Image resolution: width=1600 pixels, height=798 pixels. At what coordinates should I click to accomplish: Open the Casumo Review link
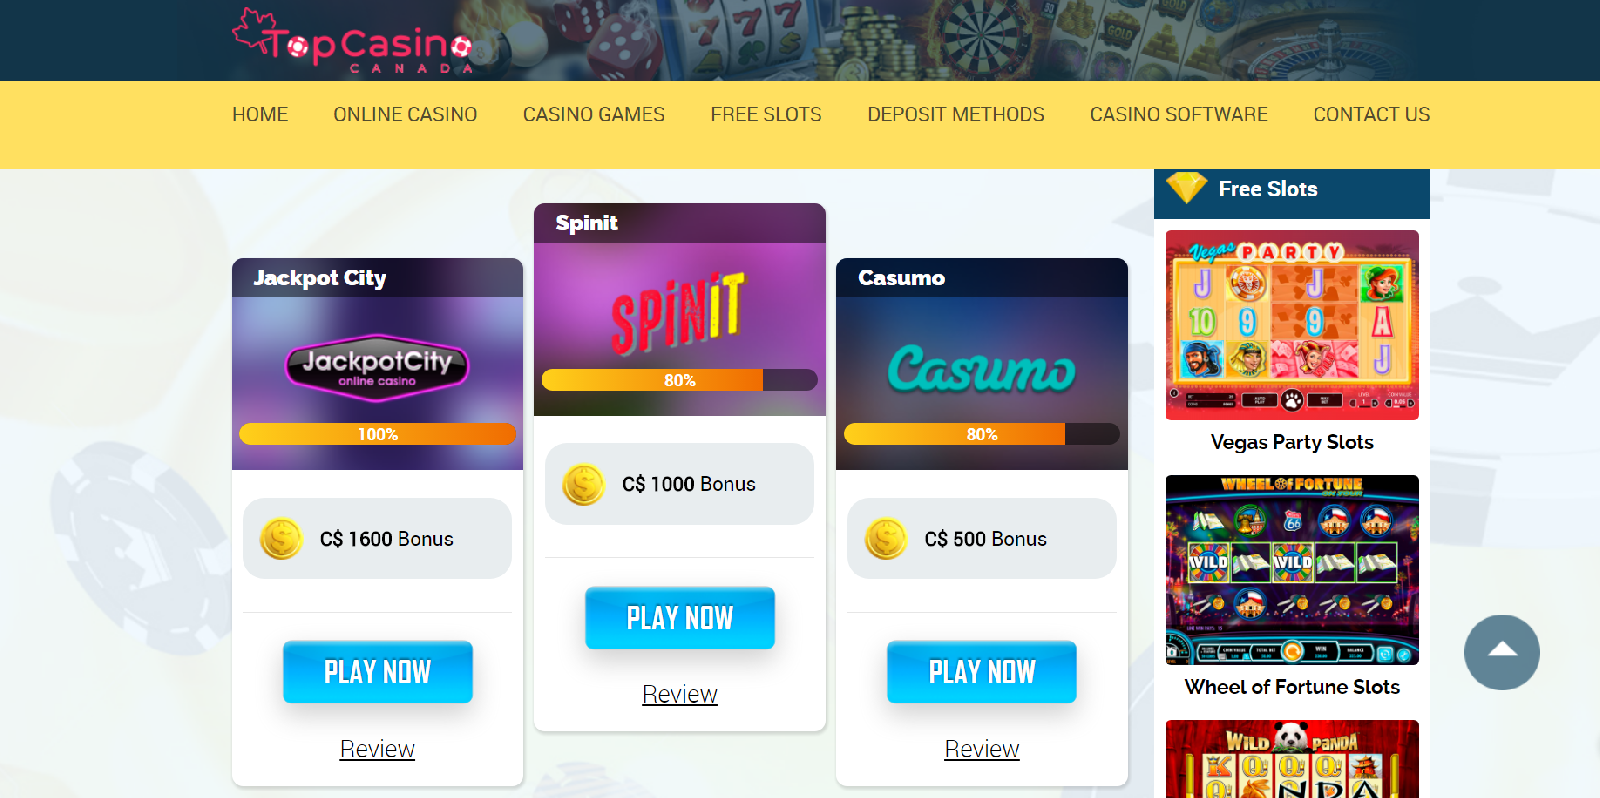982,749
